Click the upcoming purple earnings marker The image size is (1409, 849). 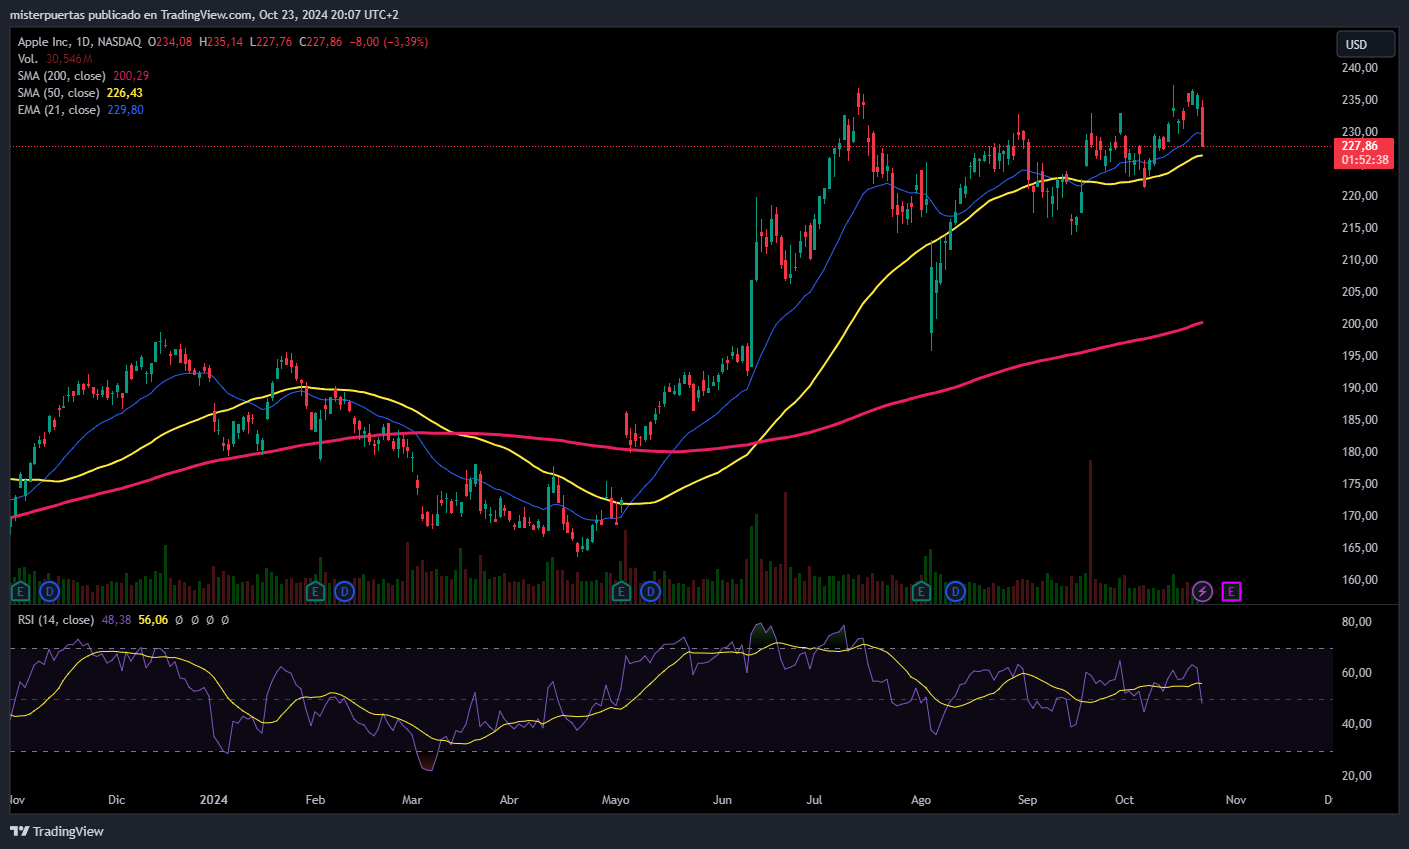pos(1231,592)
